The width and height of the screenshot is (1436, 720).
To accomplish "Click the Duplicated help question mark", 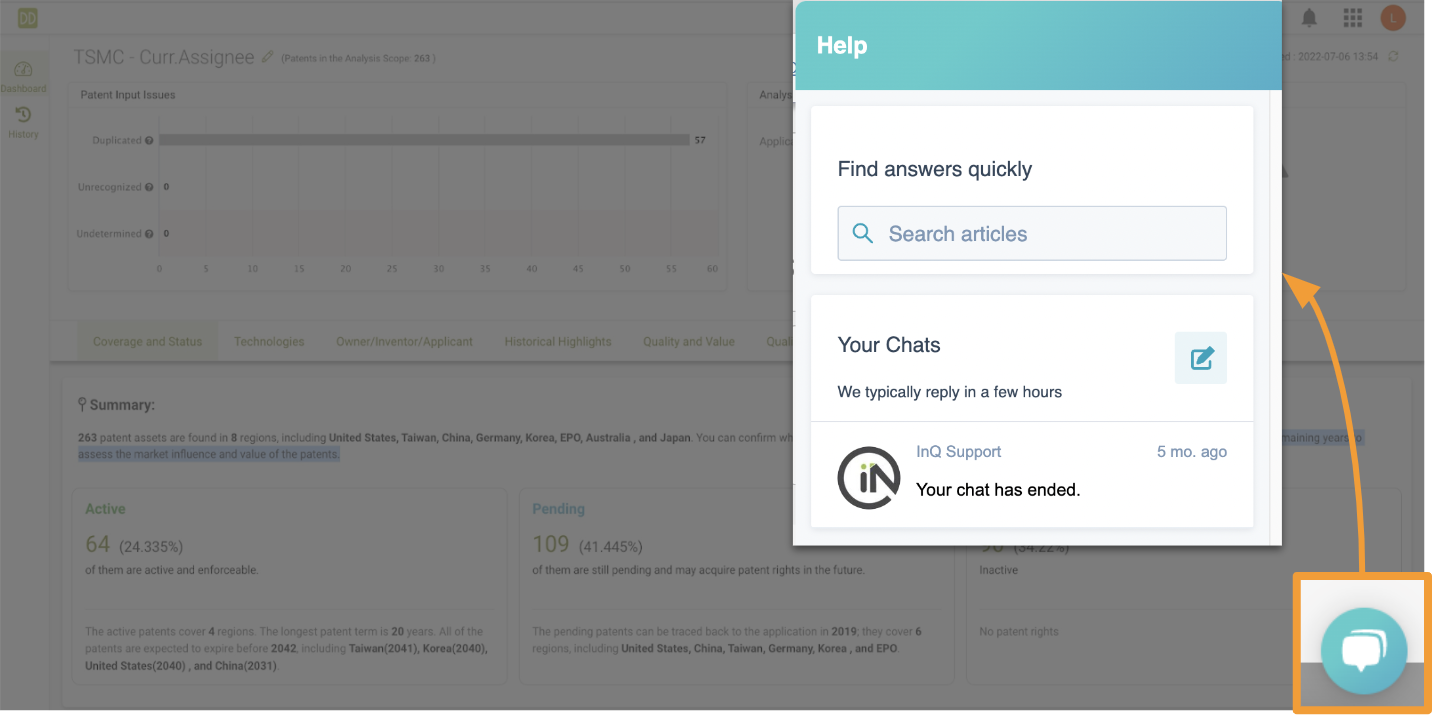I will 149,141.
